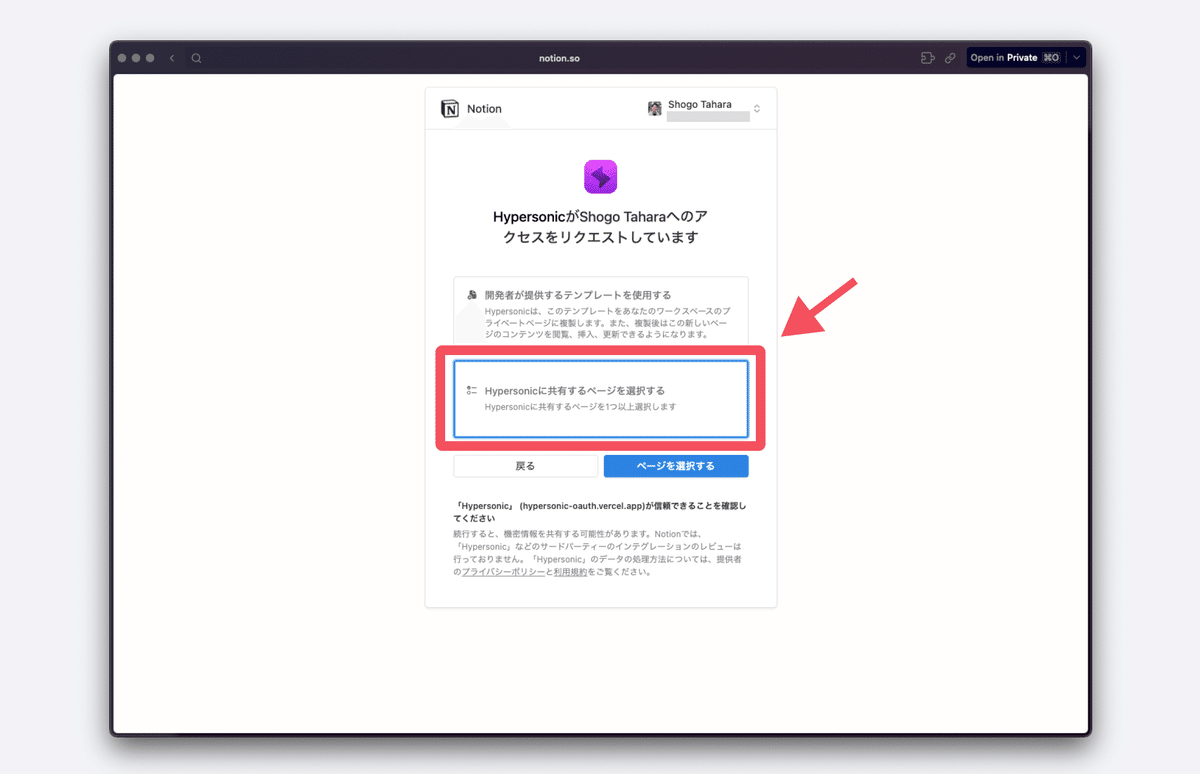Open the dropdown arrow beside Open in Private
Image resolution: width=1200 pixels, height=774 pixels.
pyautogui.click(x=1076, y=58)
